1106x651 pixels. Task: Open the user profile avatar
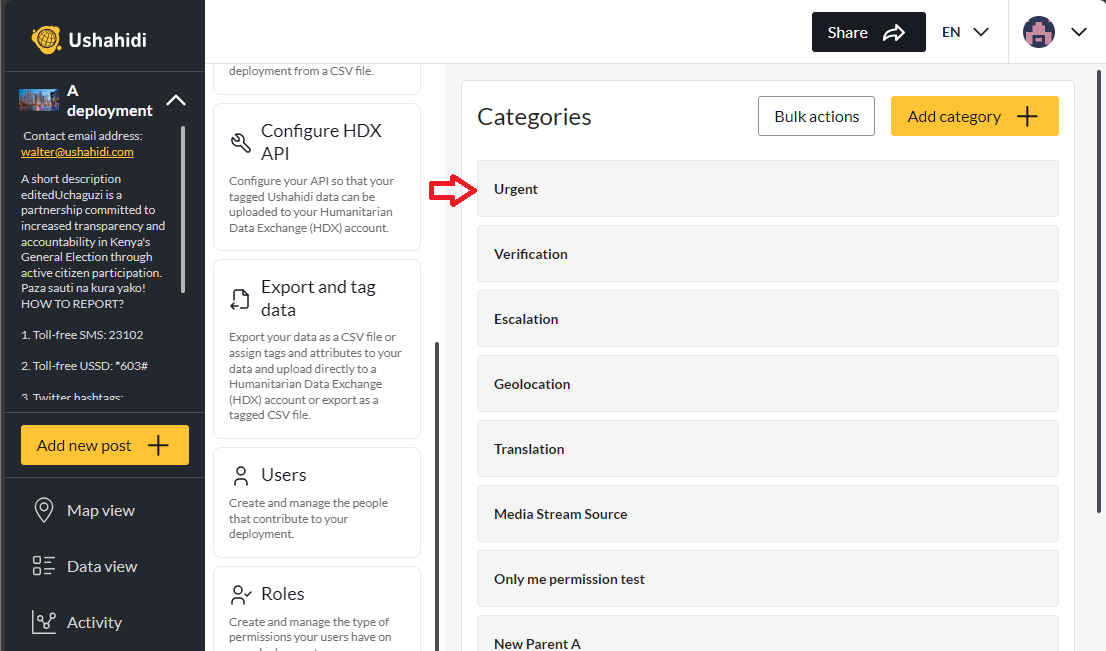tap(1039, 31)
